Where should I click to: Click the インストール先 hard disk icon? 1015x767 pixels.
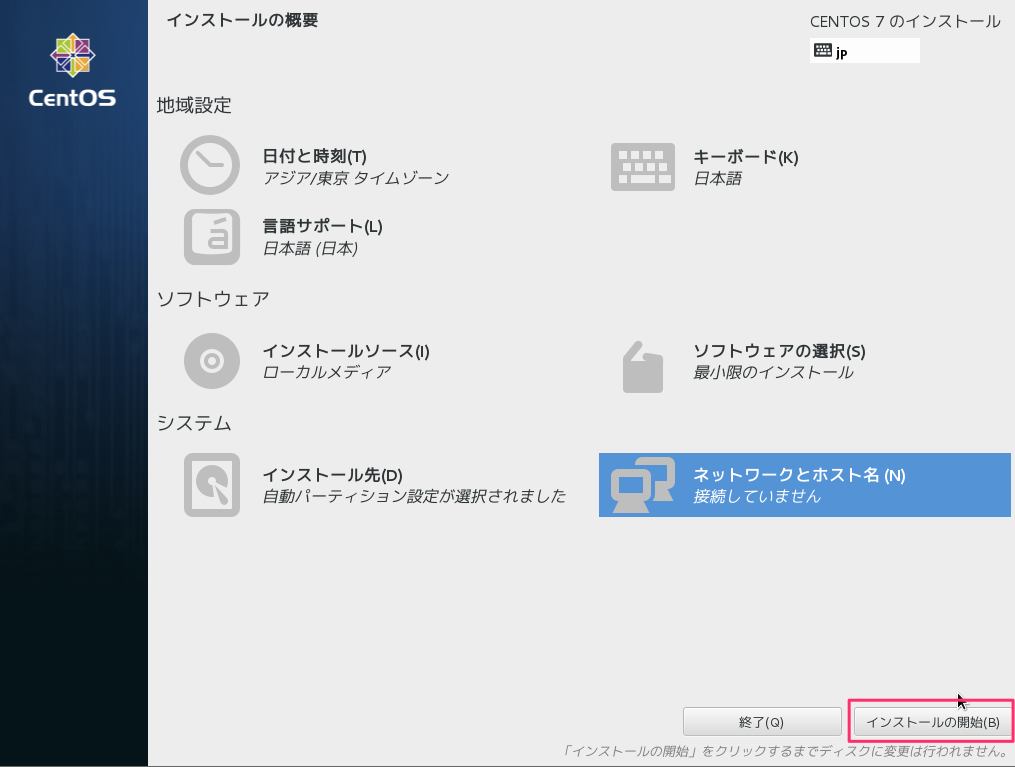pos(212,485)
